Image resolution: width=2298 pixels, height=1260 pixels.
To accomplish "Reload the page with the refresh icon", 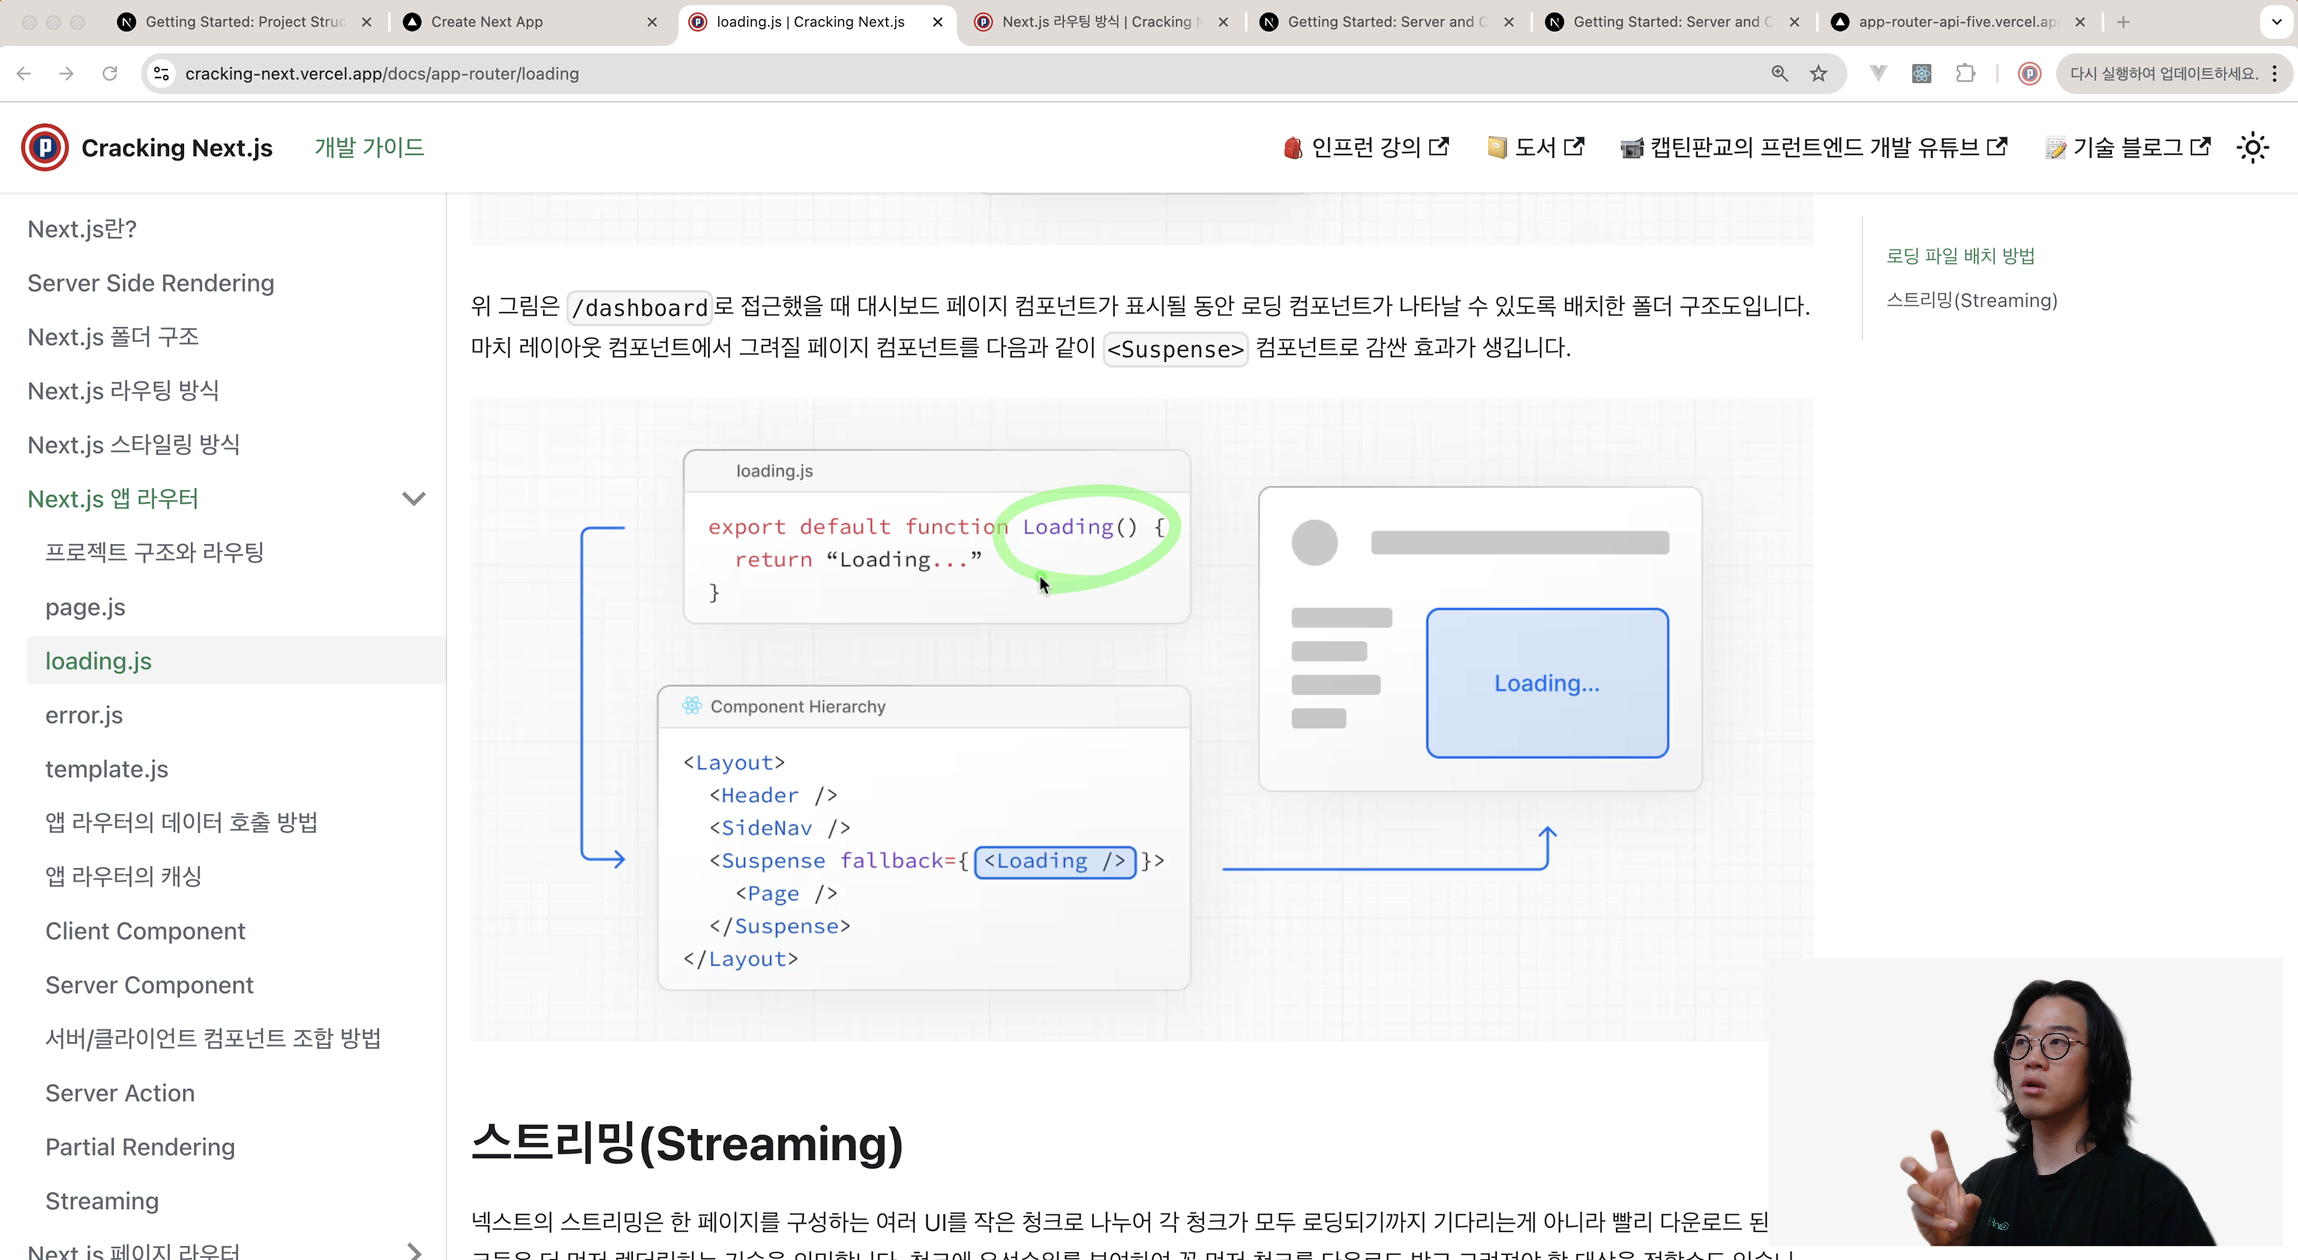I will (110, 73).
